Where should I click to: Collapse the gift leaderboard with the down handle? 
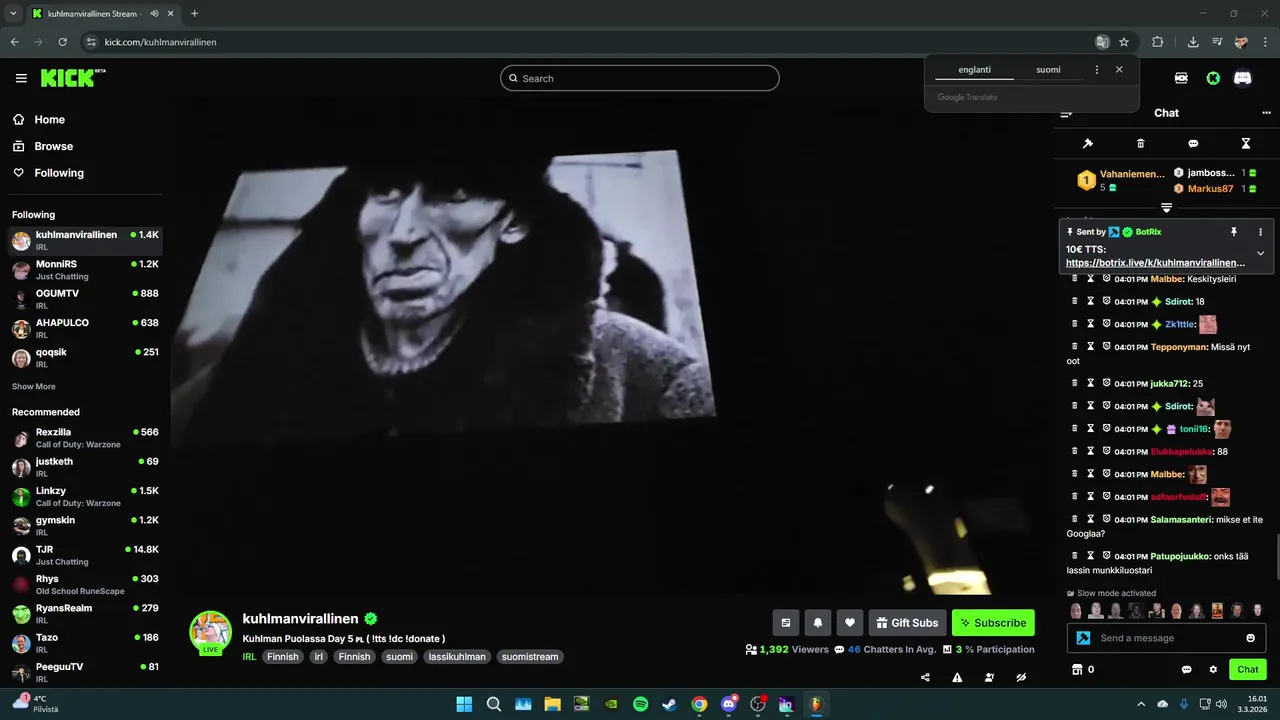coord(1166,208)
